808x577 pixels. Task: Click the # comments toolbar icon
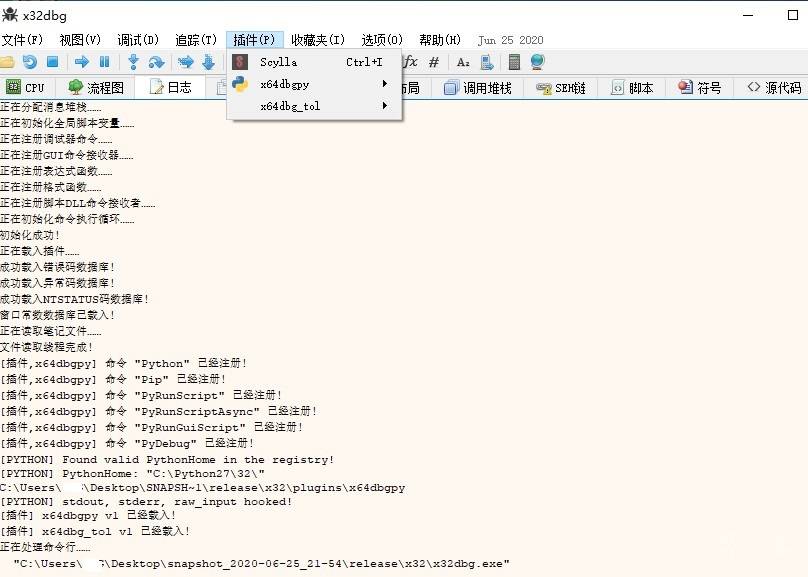(434, 62)
